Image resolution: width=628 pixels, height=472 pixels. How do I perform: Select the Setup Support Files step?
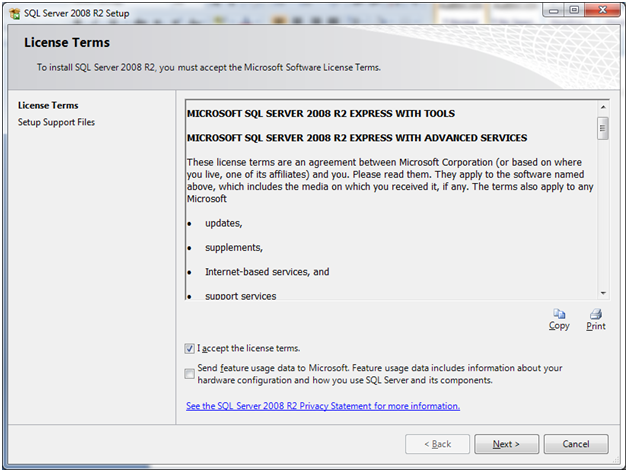click(56, 122)
